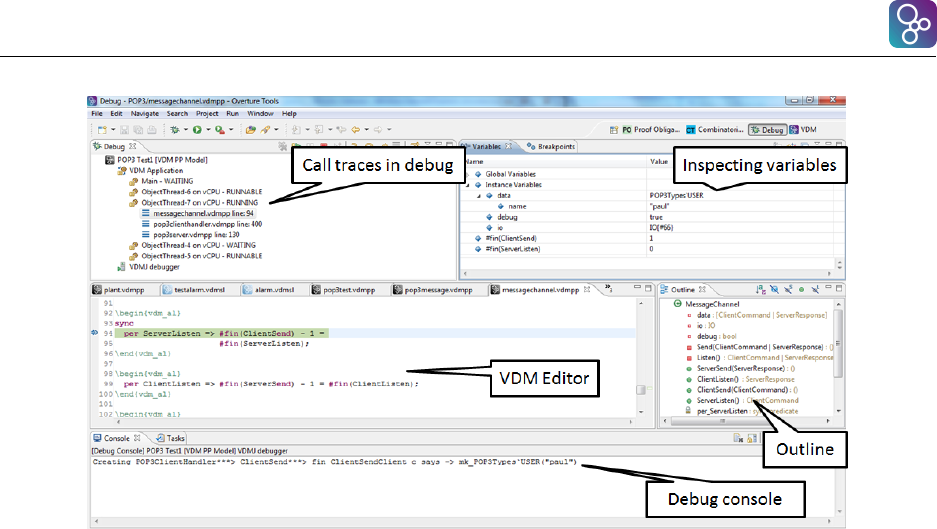Open the Run launch dropdown arrow
This screenshot has width=937, height=529.
tap(208, 130)
